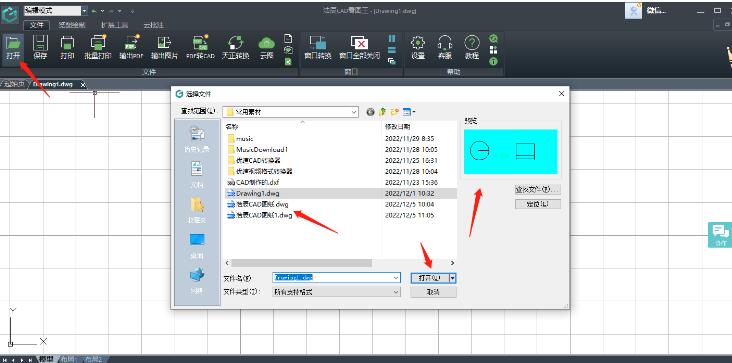Open the 批量打印 batch print tool
Image resolution: width=732 pixels, height=363 pixels.
(x=98, y=47)
